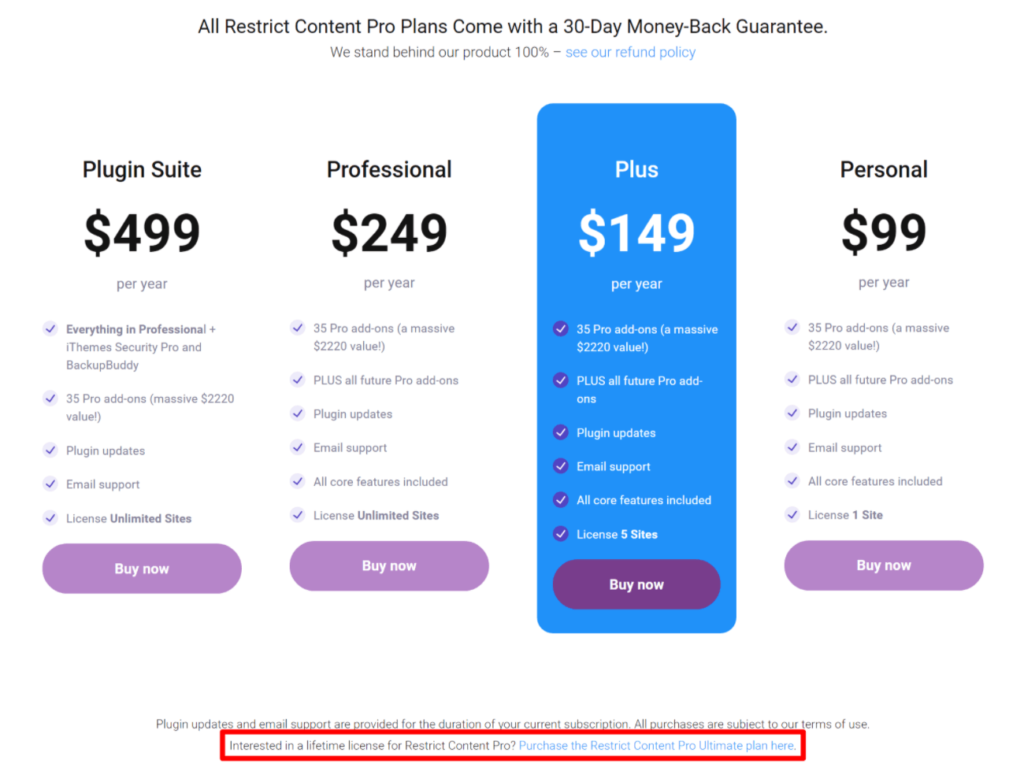
Task: Click checkmark beside Plus Email support
Action: pos(560,466)
